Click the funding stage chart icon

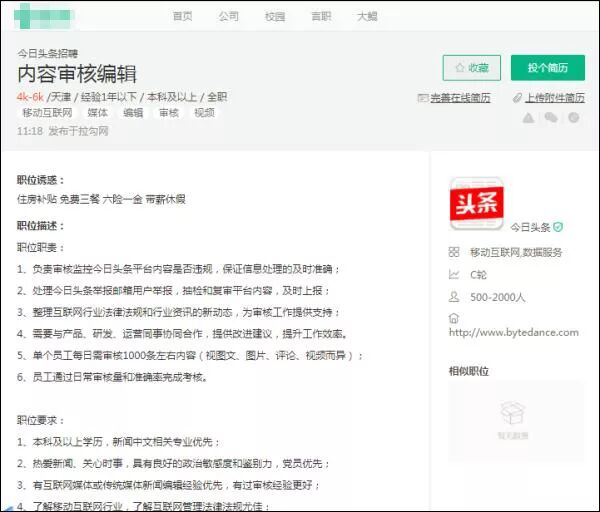pos(454,274)
